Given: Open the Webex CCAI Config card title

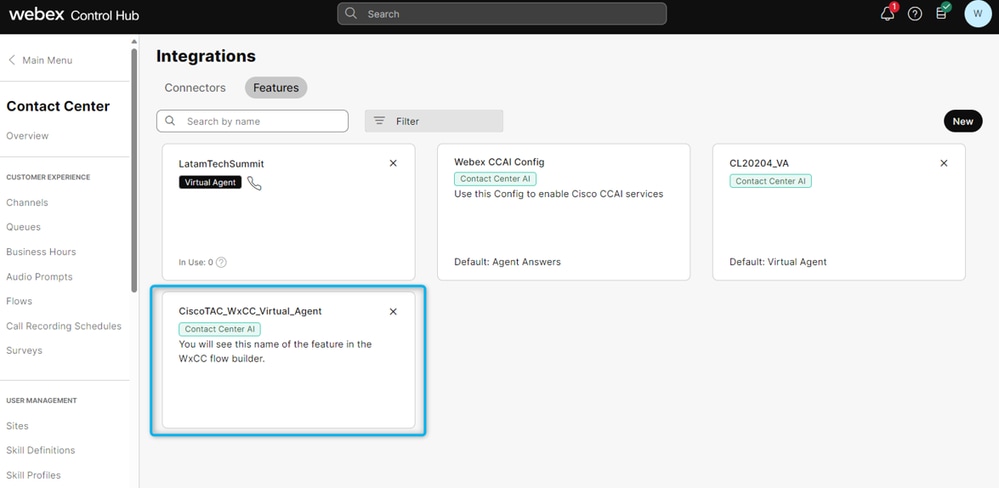Looking at the screenshot, I should tap(500, 162).
